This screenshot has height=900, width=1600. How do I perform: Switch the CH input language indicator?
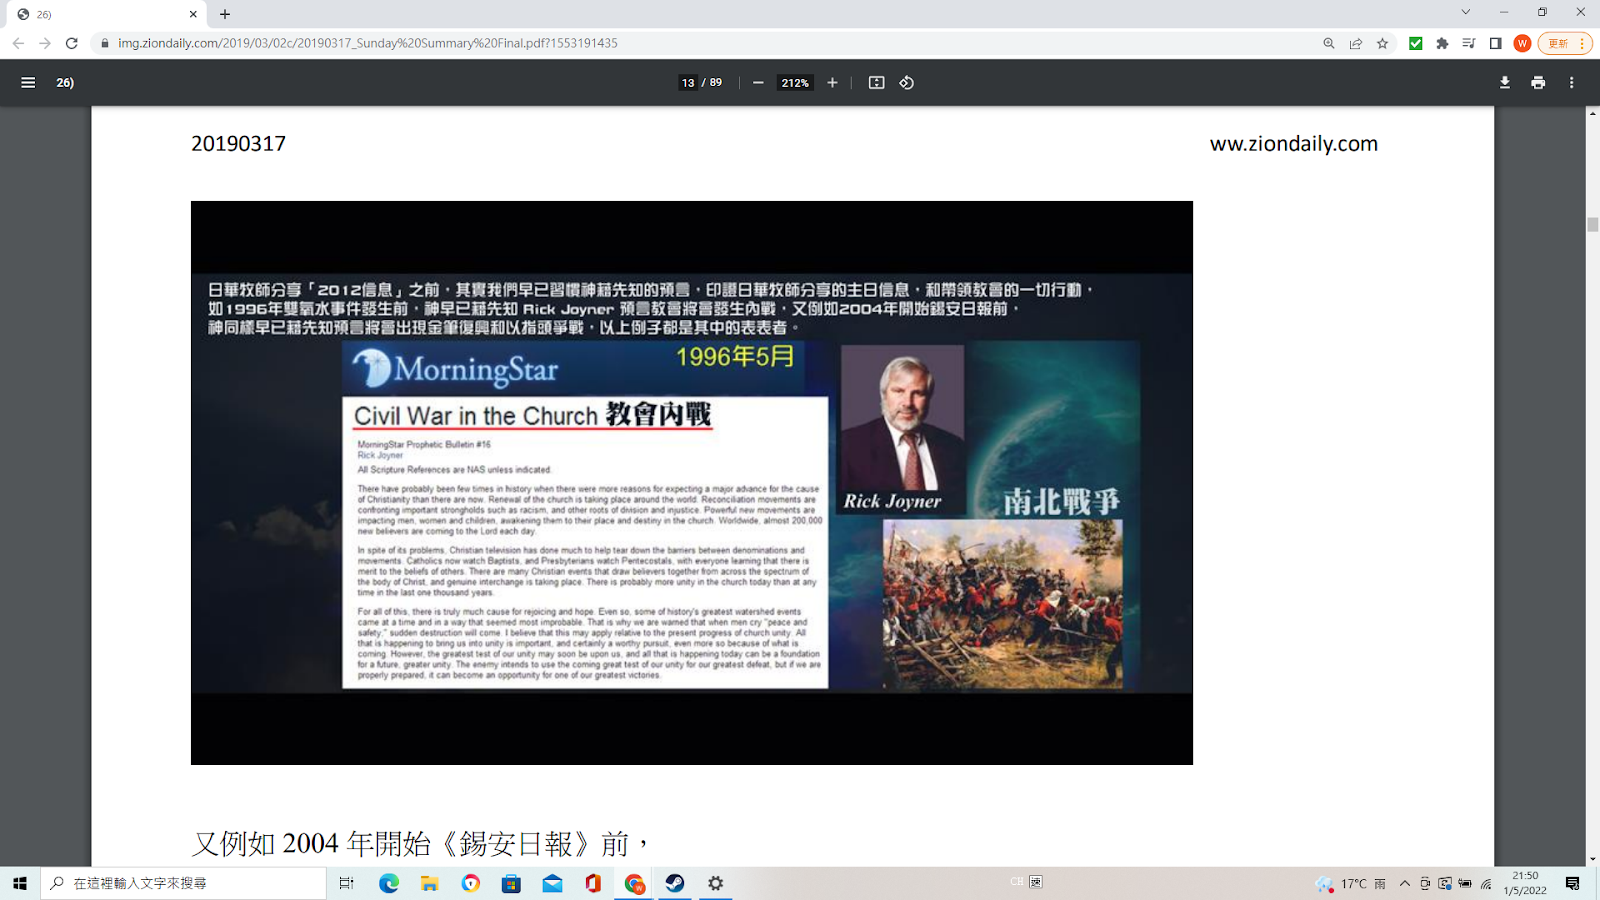pos(1017,882)
